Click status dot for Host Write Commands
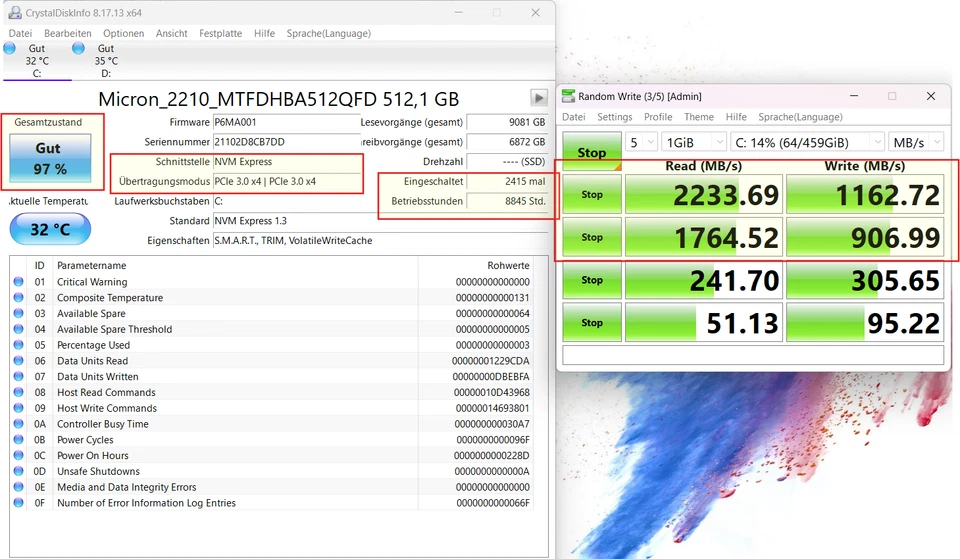Viewport: 960px width, 559px height. click(x=18, y=408)
